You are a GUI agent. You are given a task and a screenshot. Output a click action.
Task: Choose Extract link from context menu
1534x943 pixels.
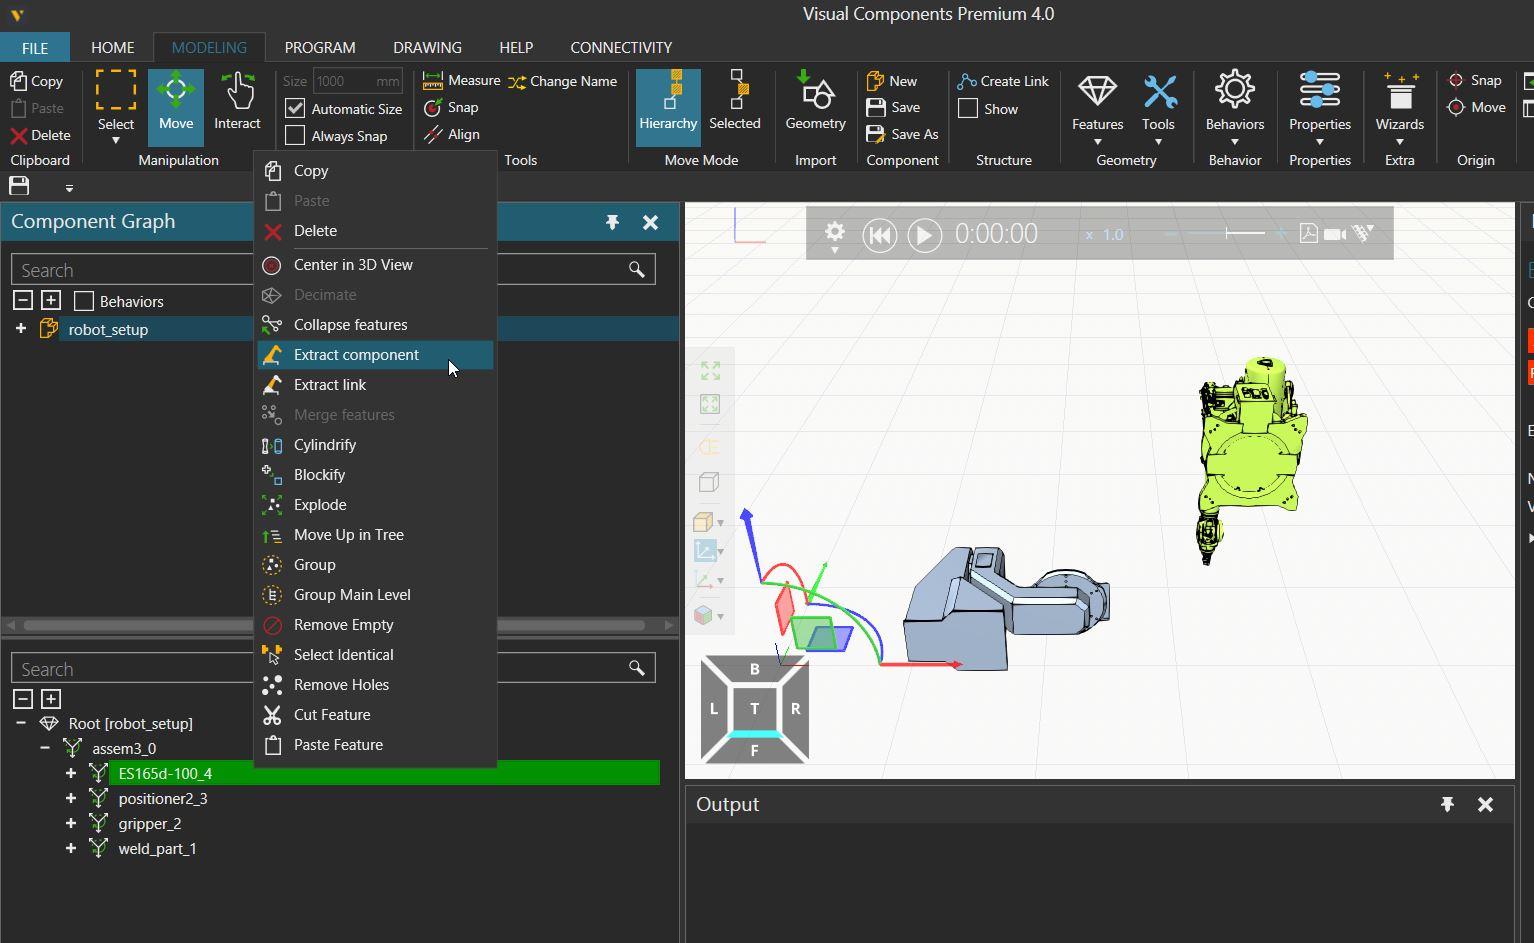330,385
